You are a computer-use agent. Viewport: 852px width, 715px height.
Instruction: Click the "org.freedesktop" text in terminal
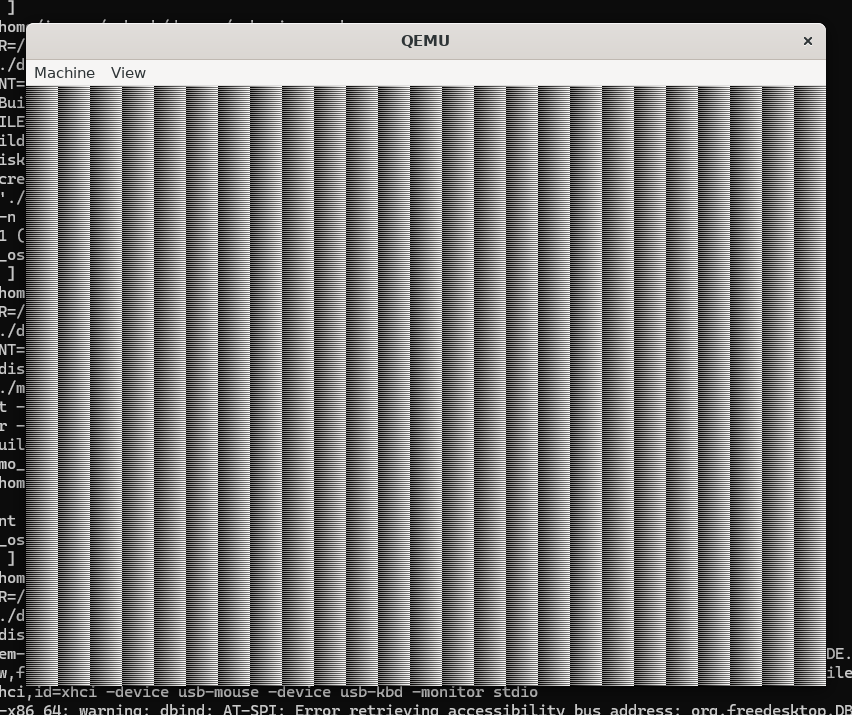[x=758, y=710]
